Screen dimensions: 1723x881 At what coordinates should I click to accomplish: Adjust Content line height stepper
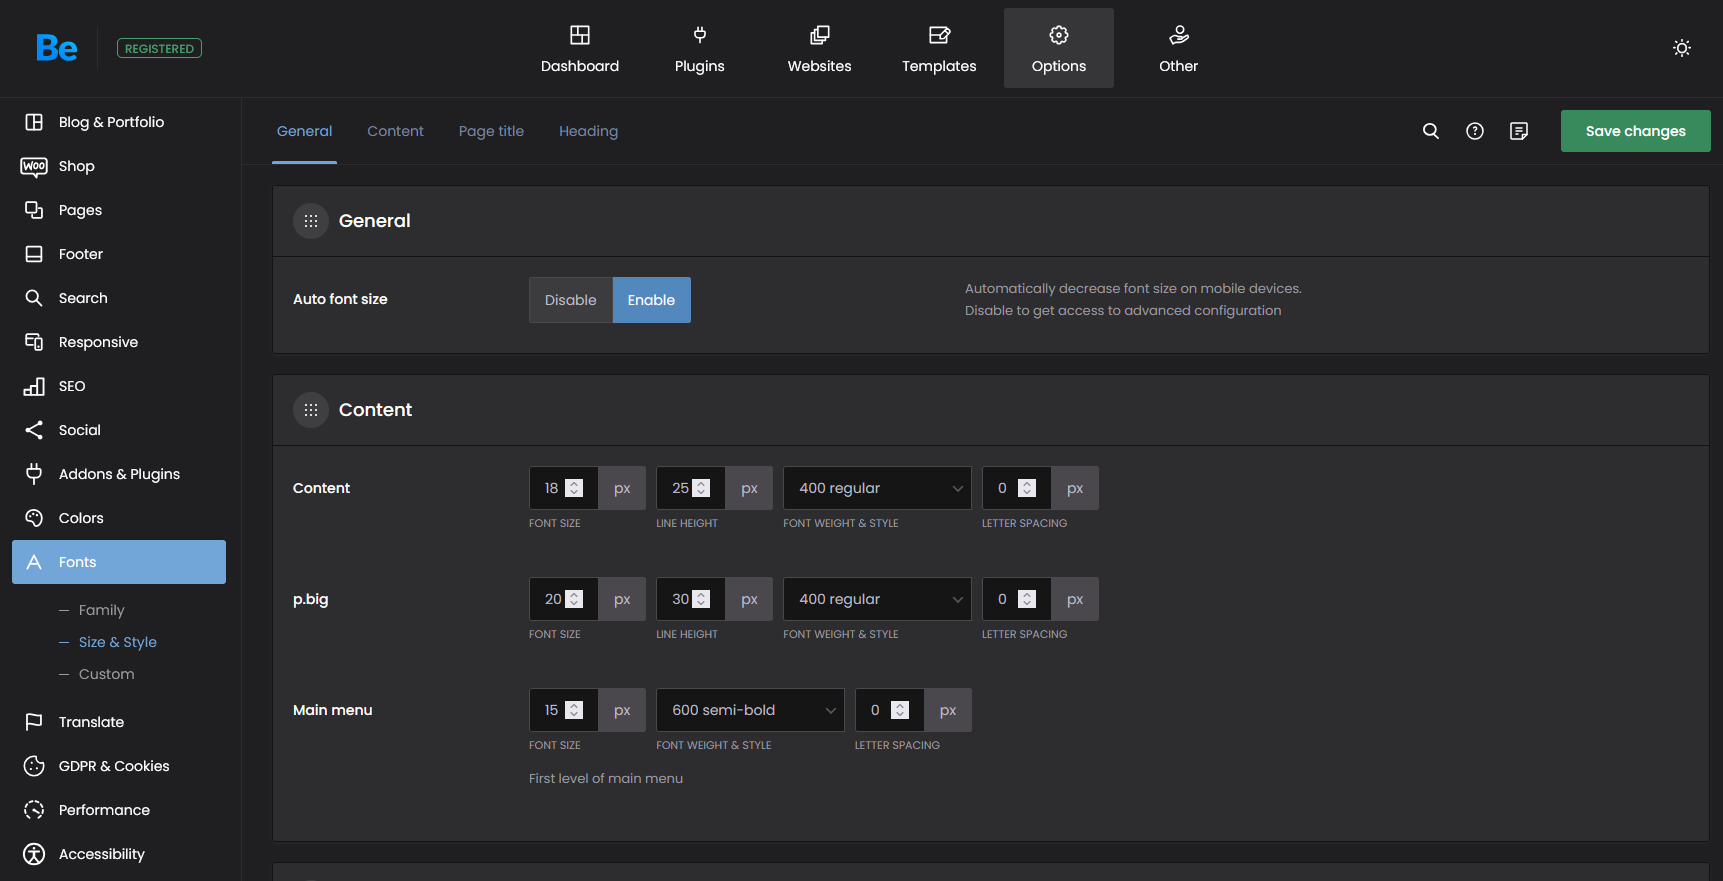pos(701,488)
